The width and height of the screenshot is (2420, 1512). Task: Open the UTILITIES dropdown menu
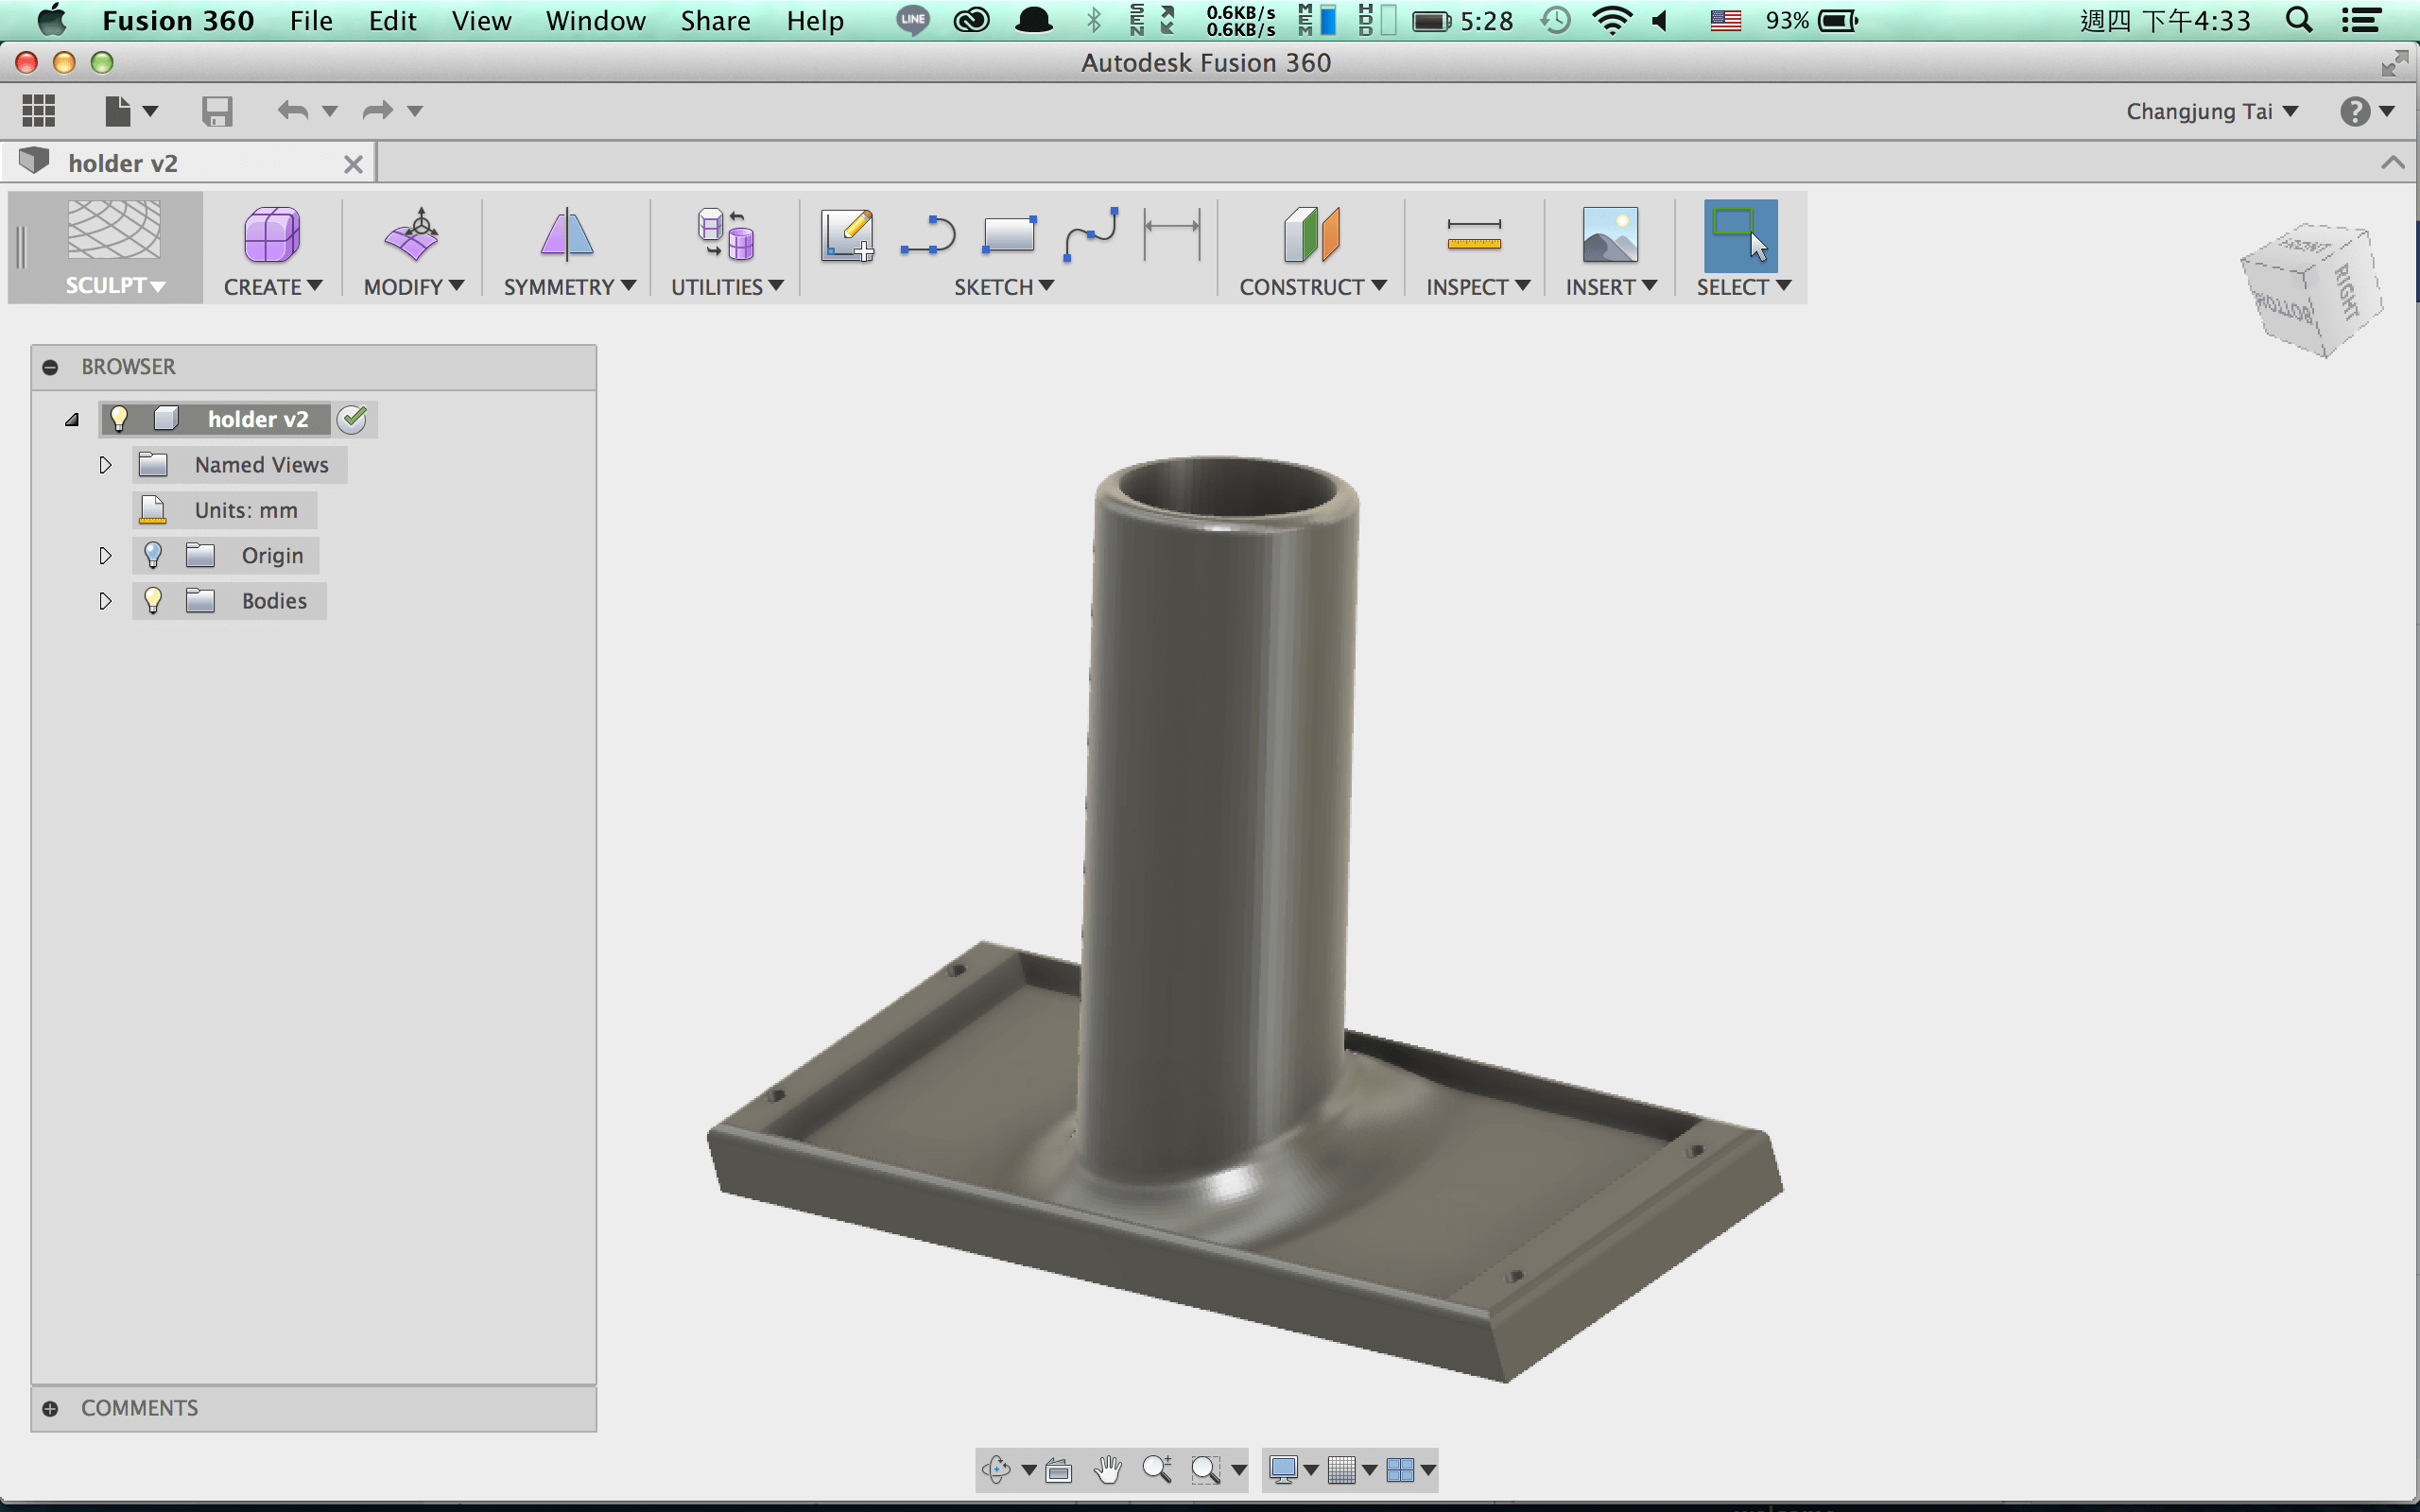[727, 287]
